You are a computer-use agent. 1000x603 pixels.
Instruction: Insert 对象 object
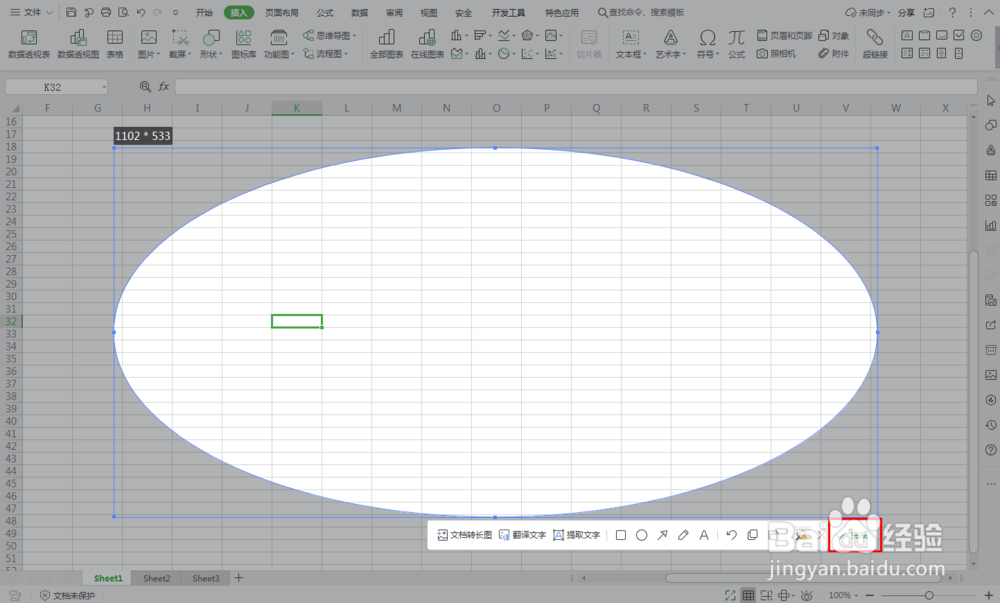tap(834, 36)
